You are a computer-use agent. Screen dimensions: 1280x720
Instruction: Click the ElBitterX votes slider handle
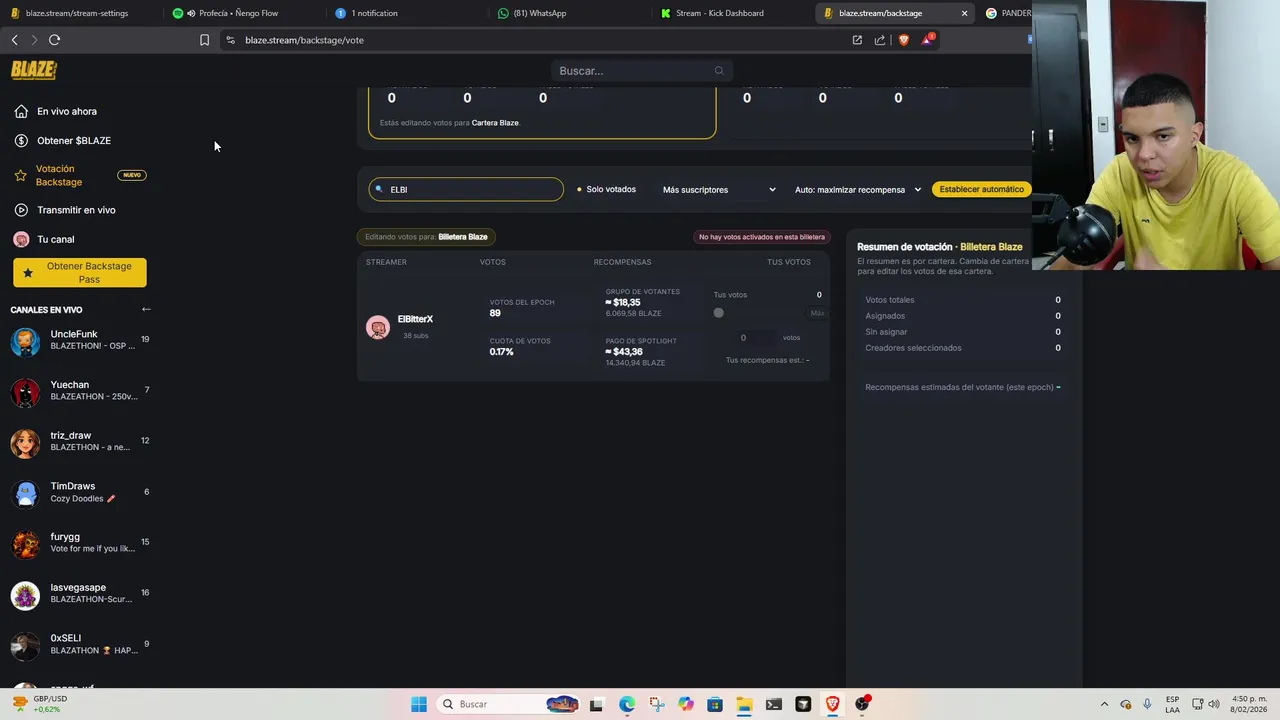click(x=718, y=313)
